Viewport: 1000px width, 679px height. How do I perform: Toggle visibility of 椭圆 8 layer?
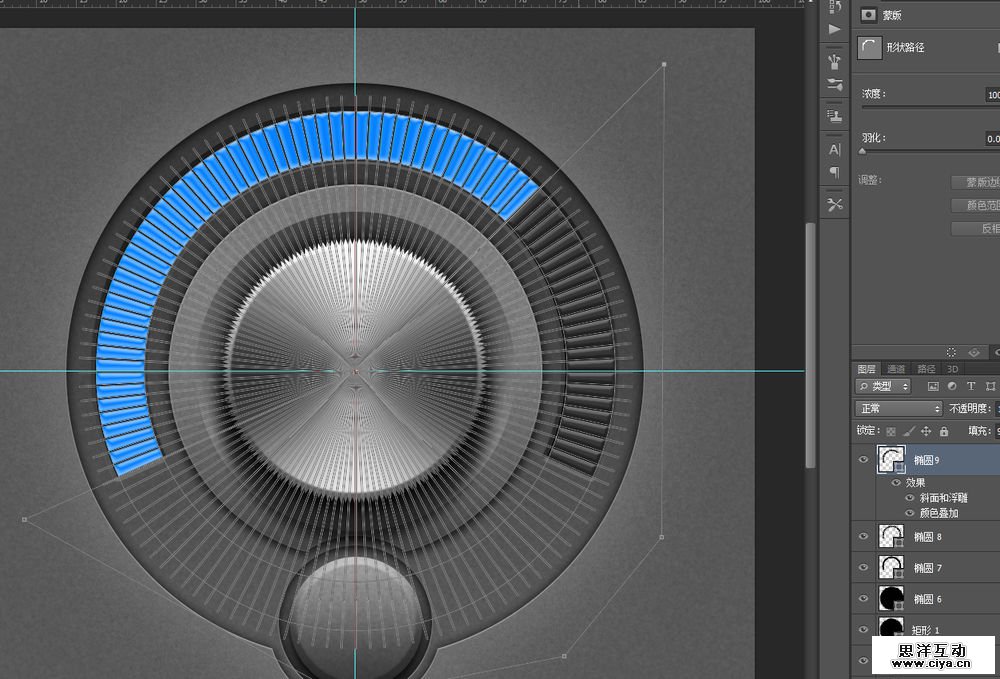[x=864, y=537]
